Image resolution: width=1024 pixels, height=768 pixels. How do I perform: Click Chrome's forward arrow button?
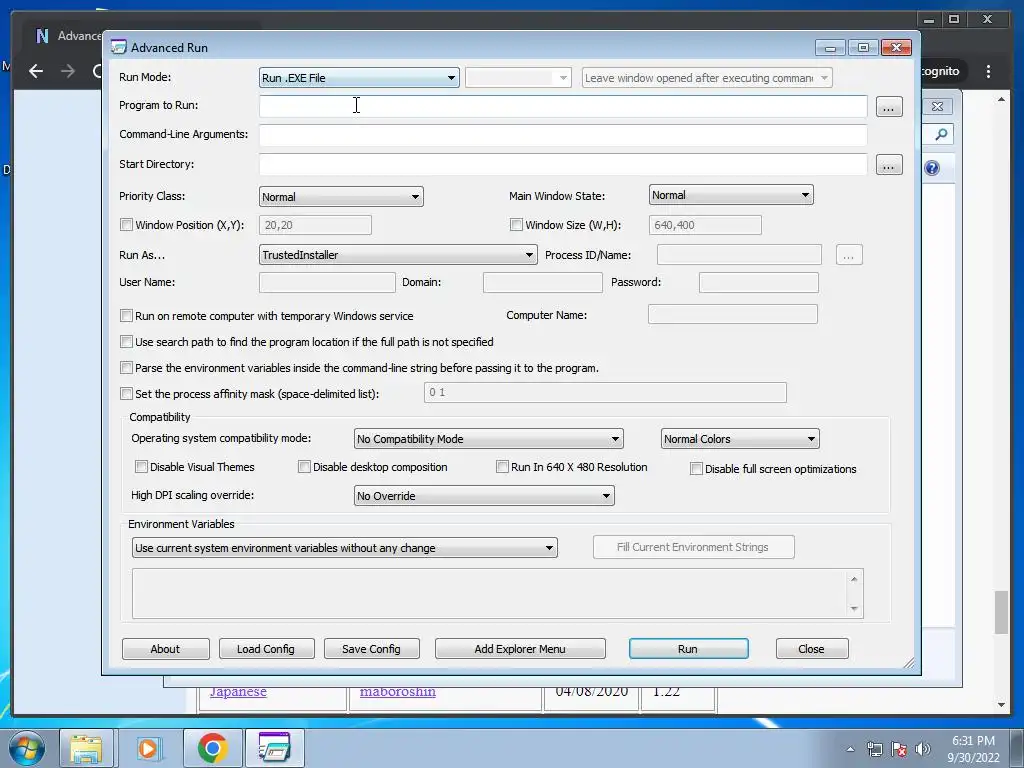(x=68, y=71)
